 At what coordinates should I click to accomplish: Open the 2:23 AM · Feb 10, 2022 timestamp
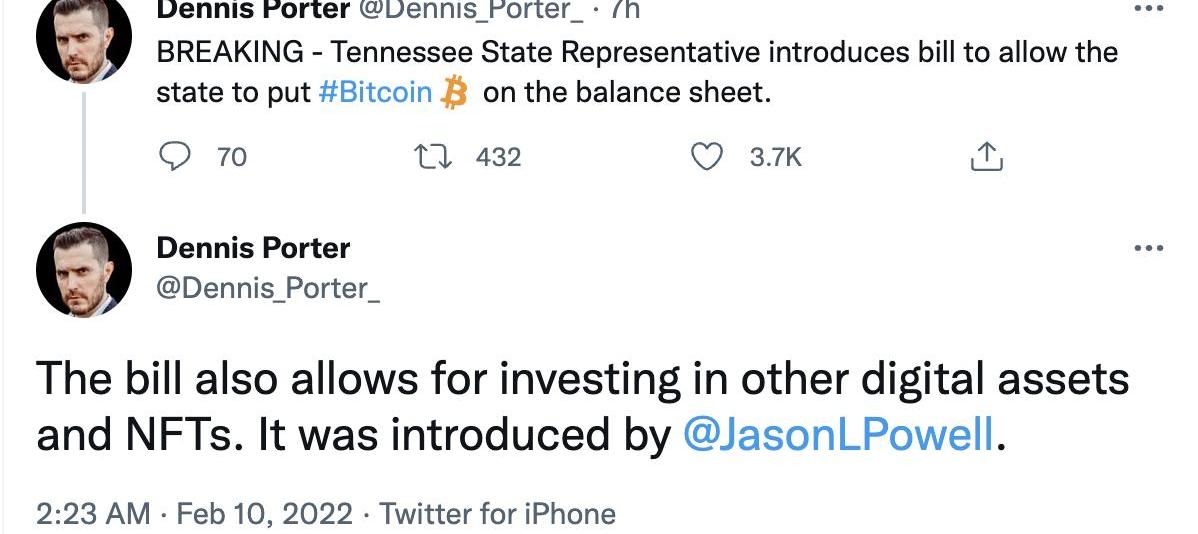pos(194,514)
